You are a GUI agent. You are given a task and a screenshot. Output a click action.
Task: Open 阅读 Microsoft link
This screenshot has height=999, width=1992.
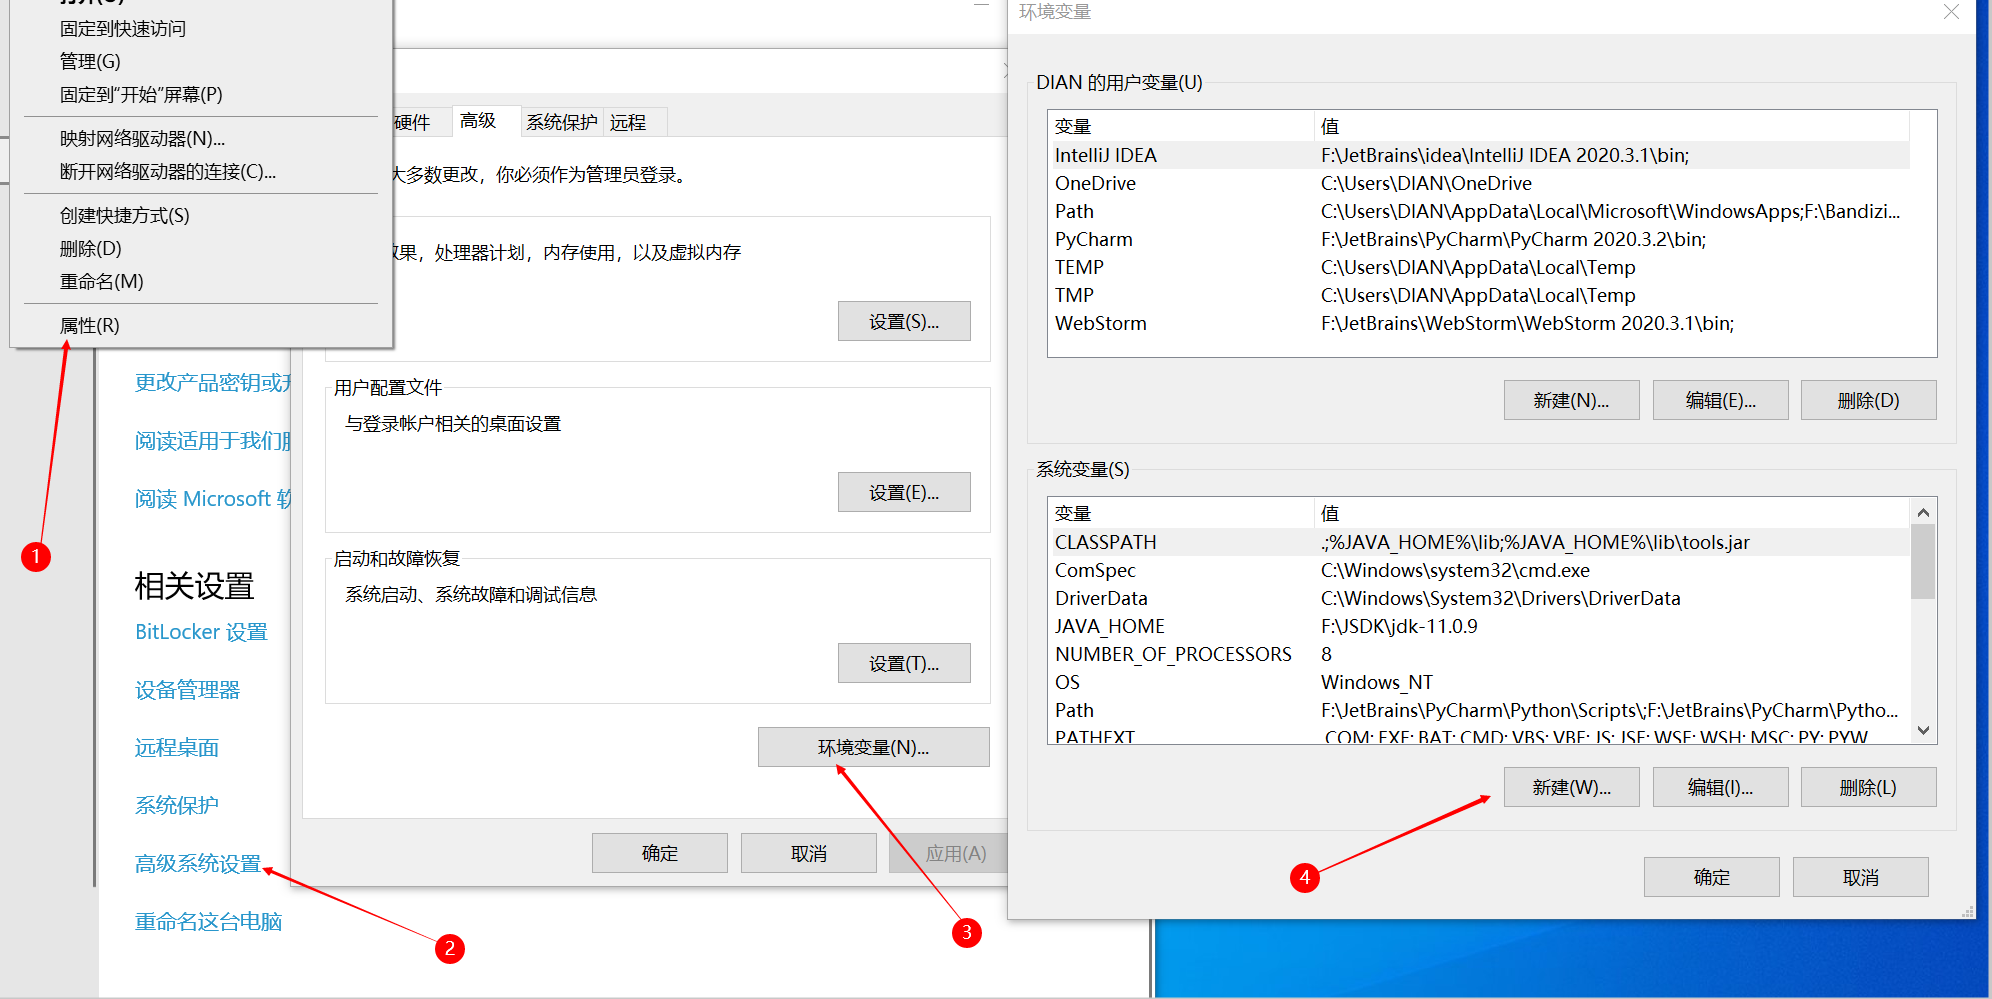pos(212,498)
